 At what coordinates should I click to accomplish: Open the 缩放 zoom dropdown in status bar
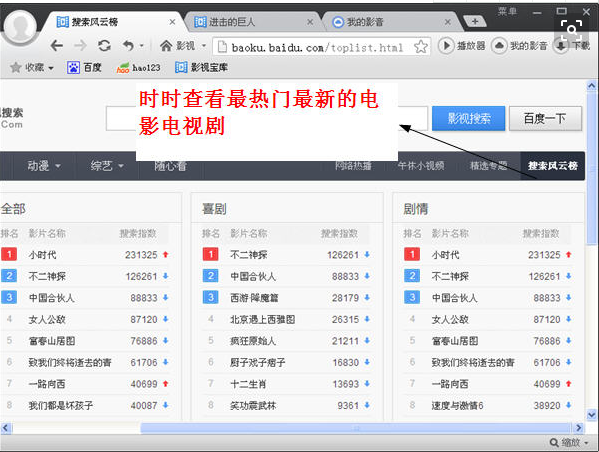tap(569, 443)
